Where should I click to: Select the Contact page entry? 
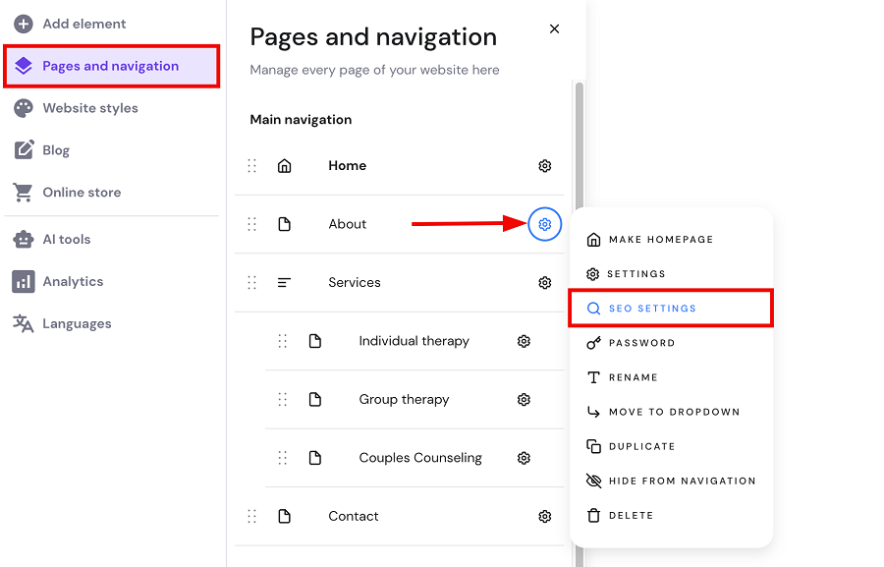click(x=353, y=516)
